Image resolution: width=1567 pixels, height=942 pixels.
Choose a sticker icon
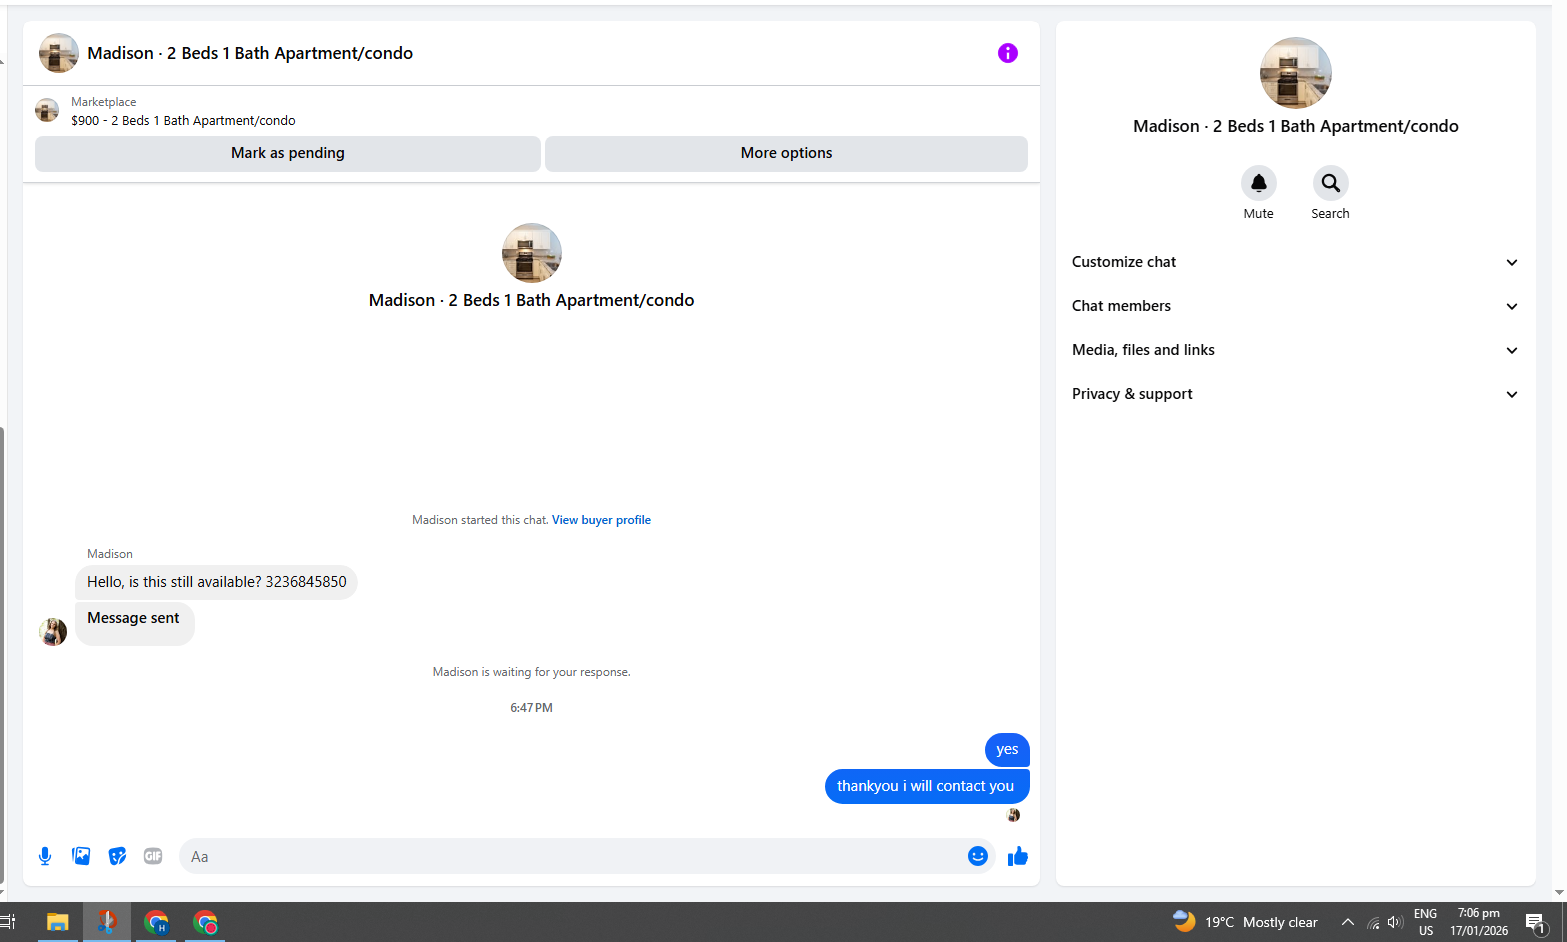click(x=117, y=856)
